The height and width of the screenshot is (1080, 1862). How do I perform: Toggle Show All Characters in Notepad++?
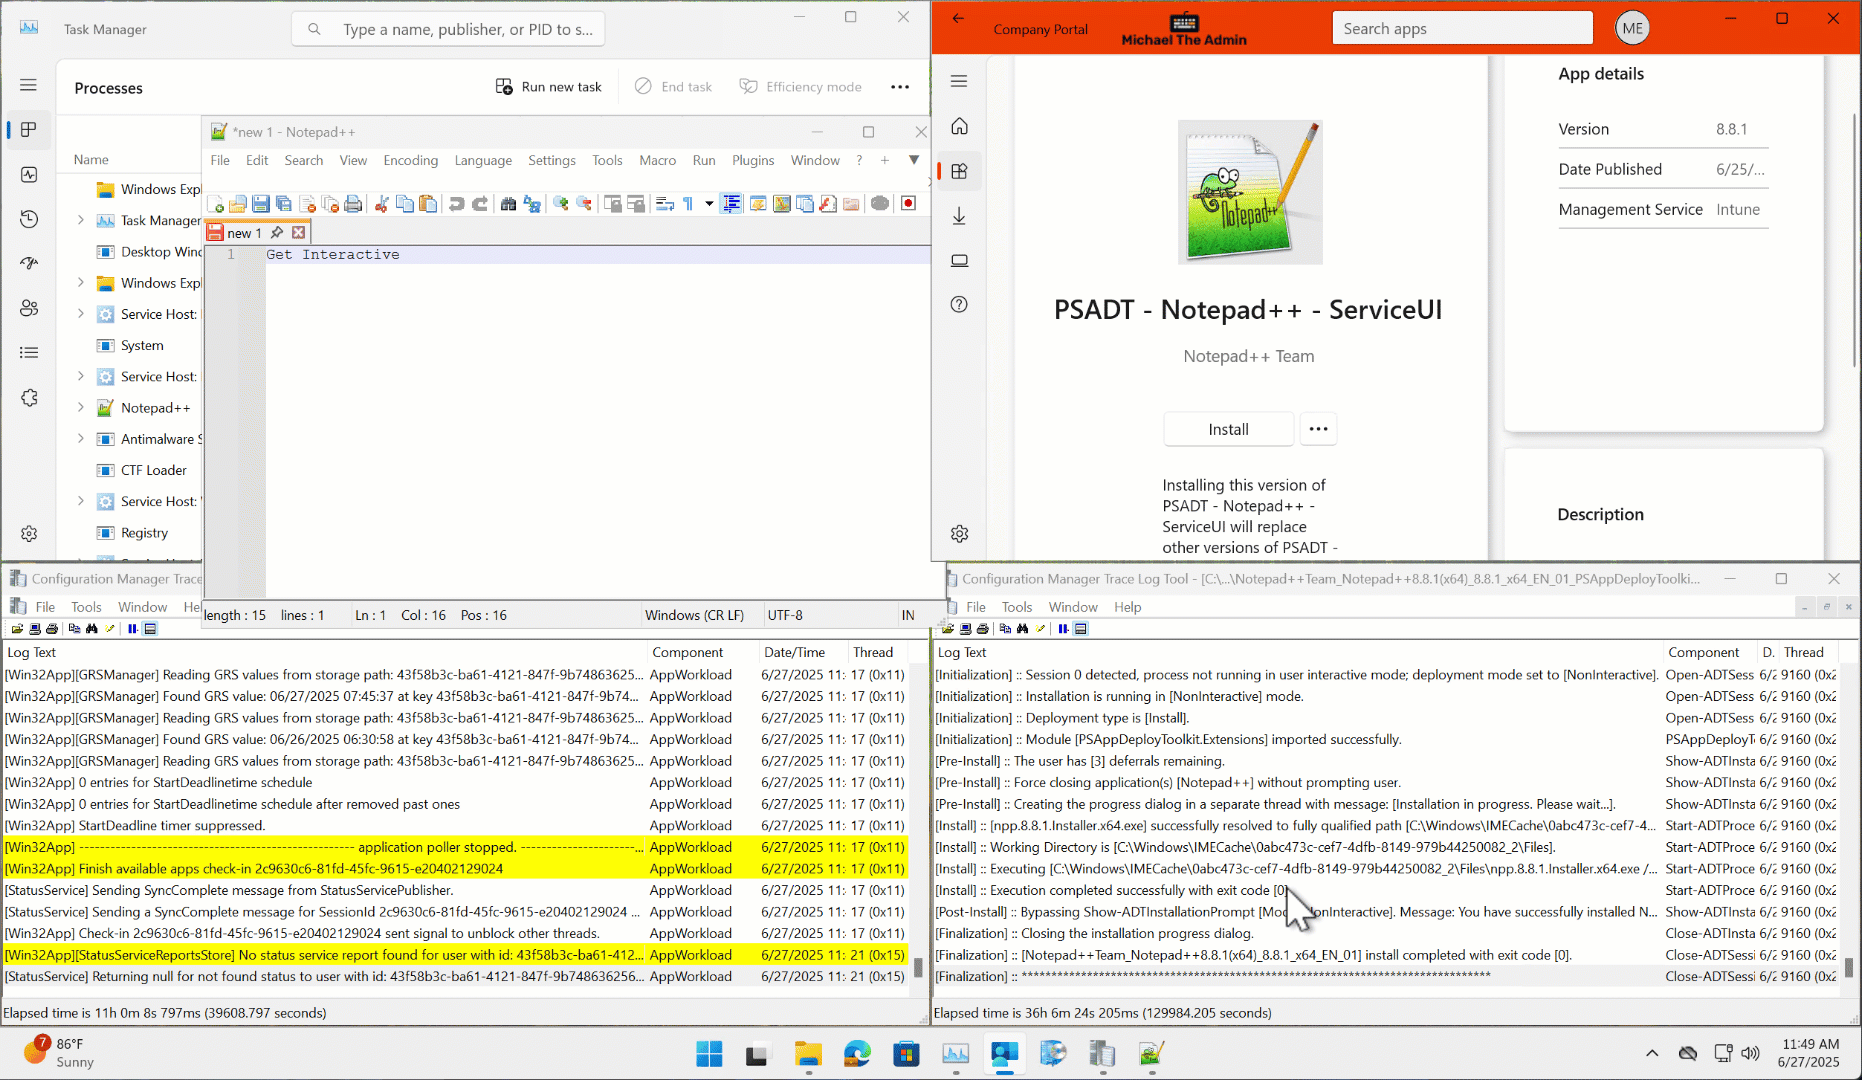pos(688,203)
